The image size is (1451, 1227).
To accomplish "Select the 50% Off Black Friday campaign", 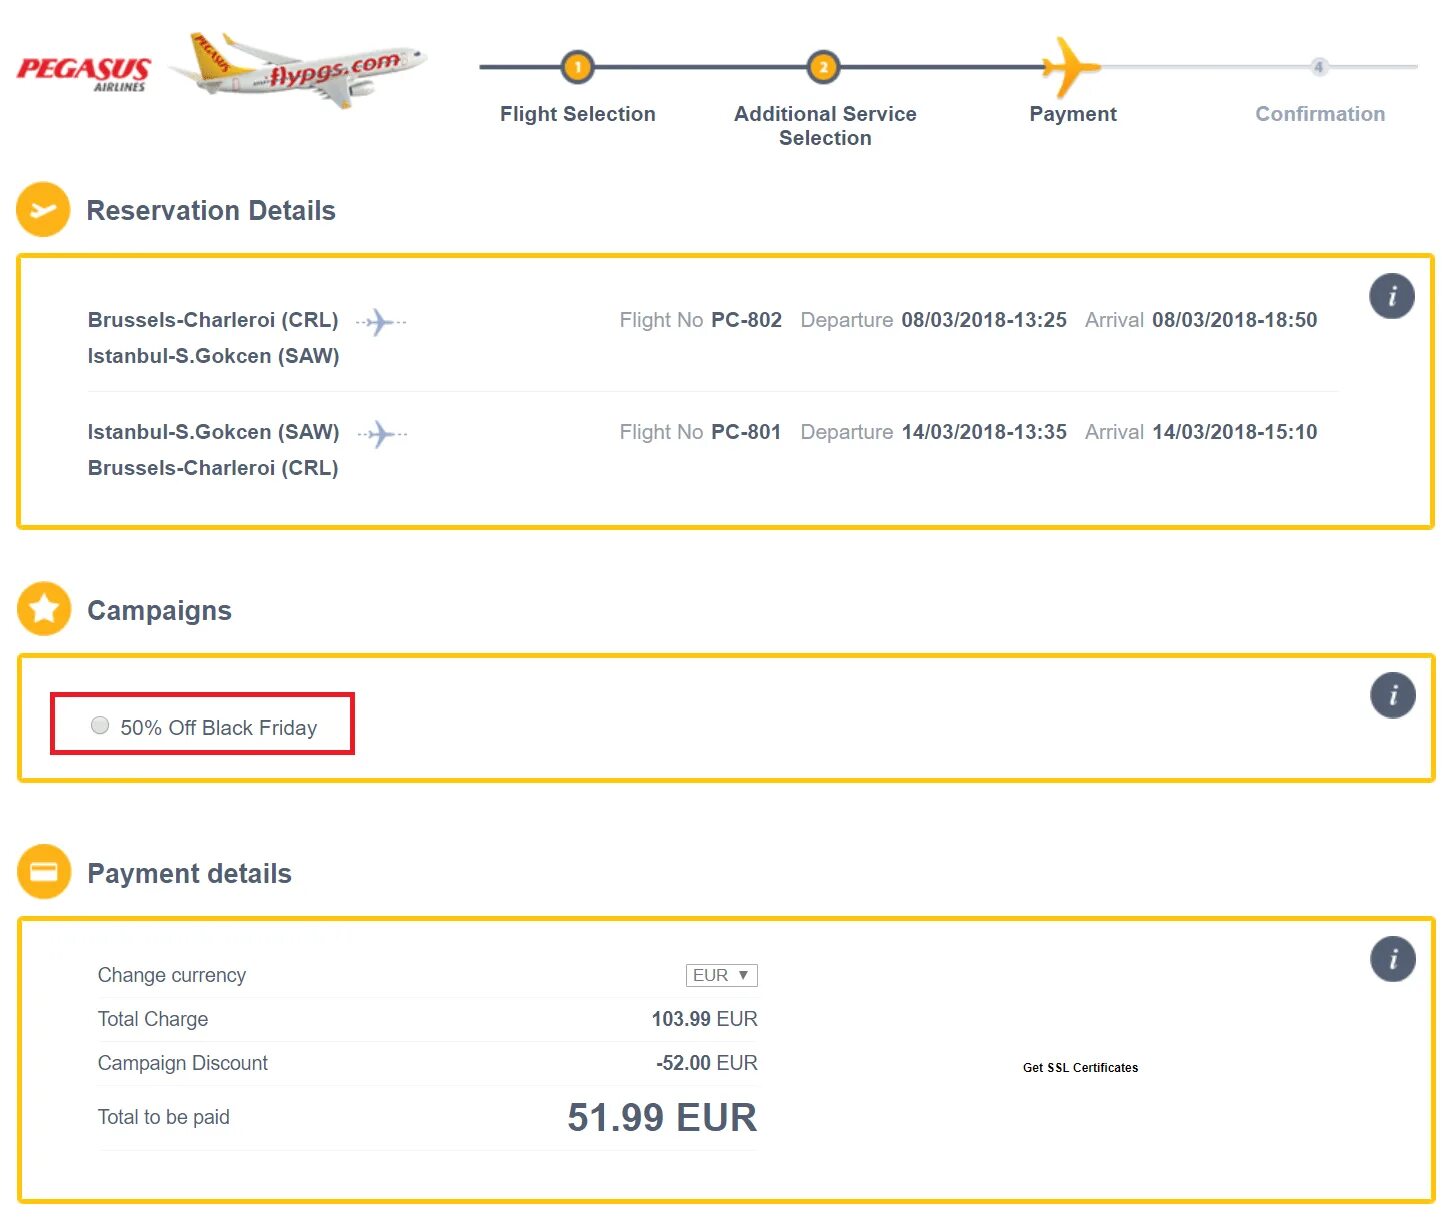I will tap(100, 726).
